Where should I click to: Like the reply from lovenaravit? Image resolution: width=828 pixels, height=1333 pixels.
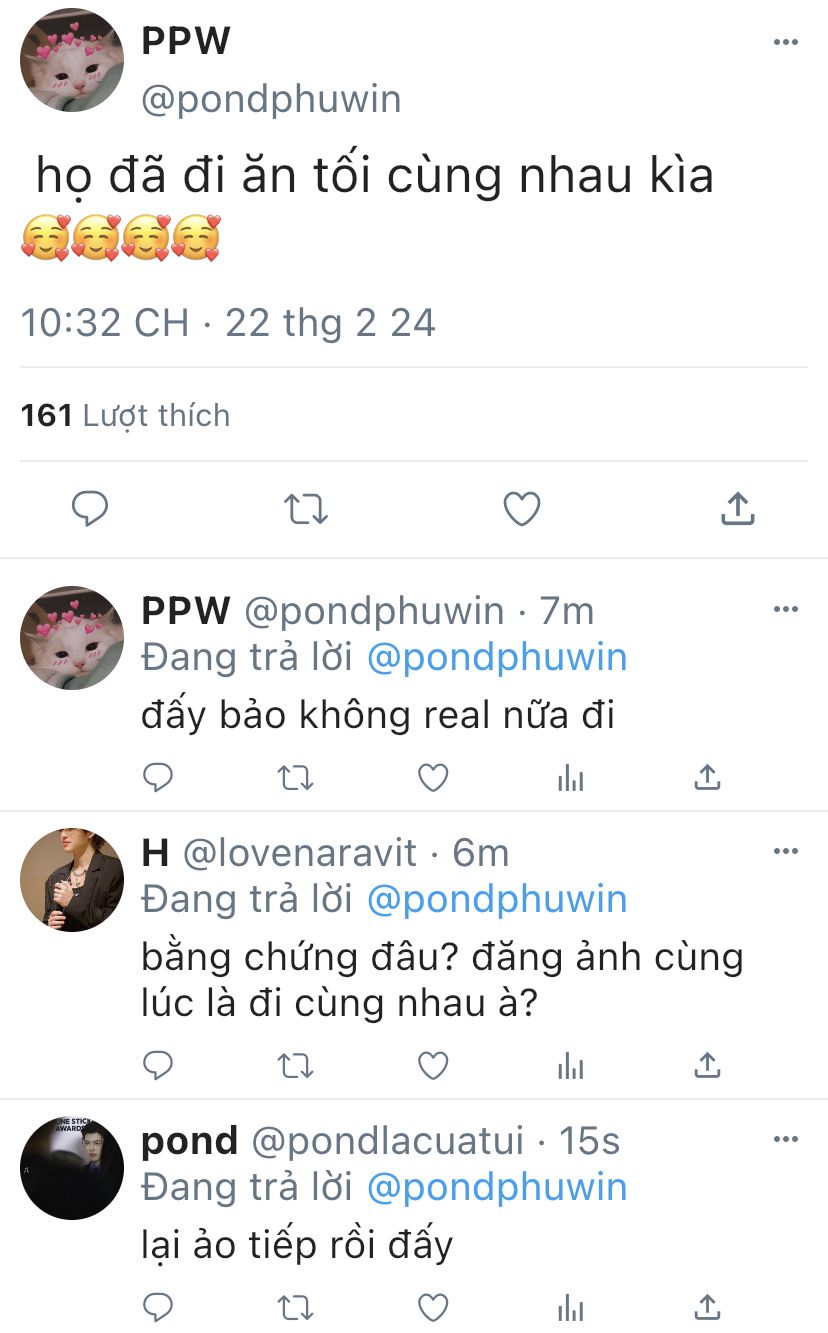click(432, 1066)
